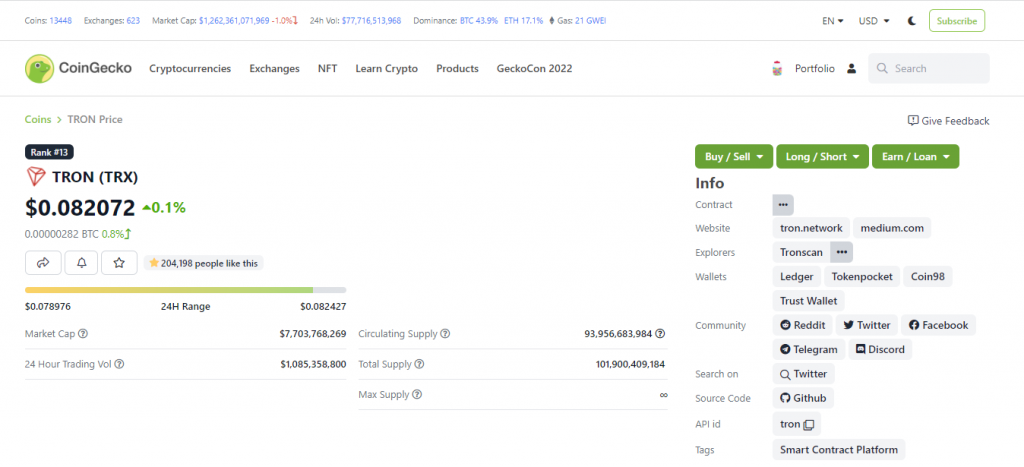Image resolution: width=1024 pixels, height=467 pixels.
Task: Click Exchanges count 623
Action: (133, 21)
